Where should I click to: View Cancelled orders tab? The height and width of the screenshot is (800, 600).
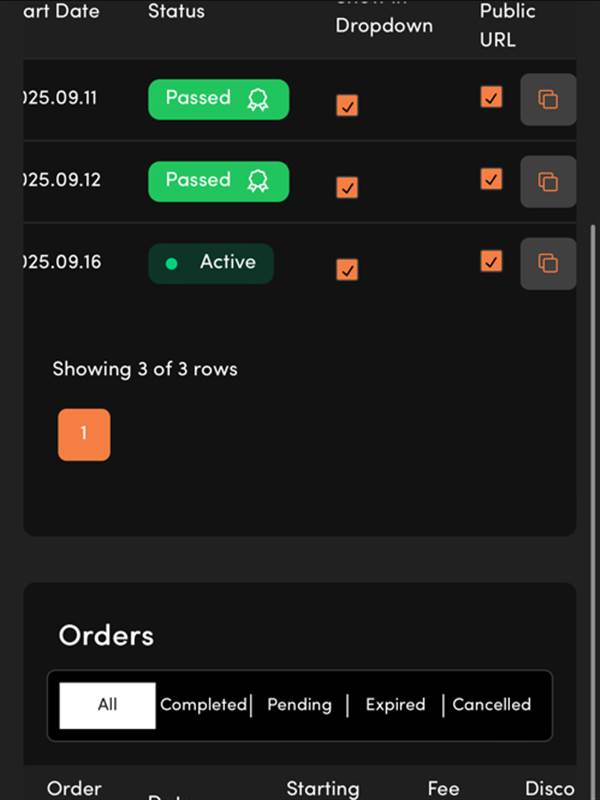tap(491, 705)
